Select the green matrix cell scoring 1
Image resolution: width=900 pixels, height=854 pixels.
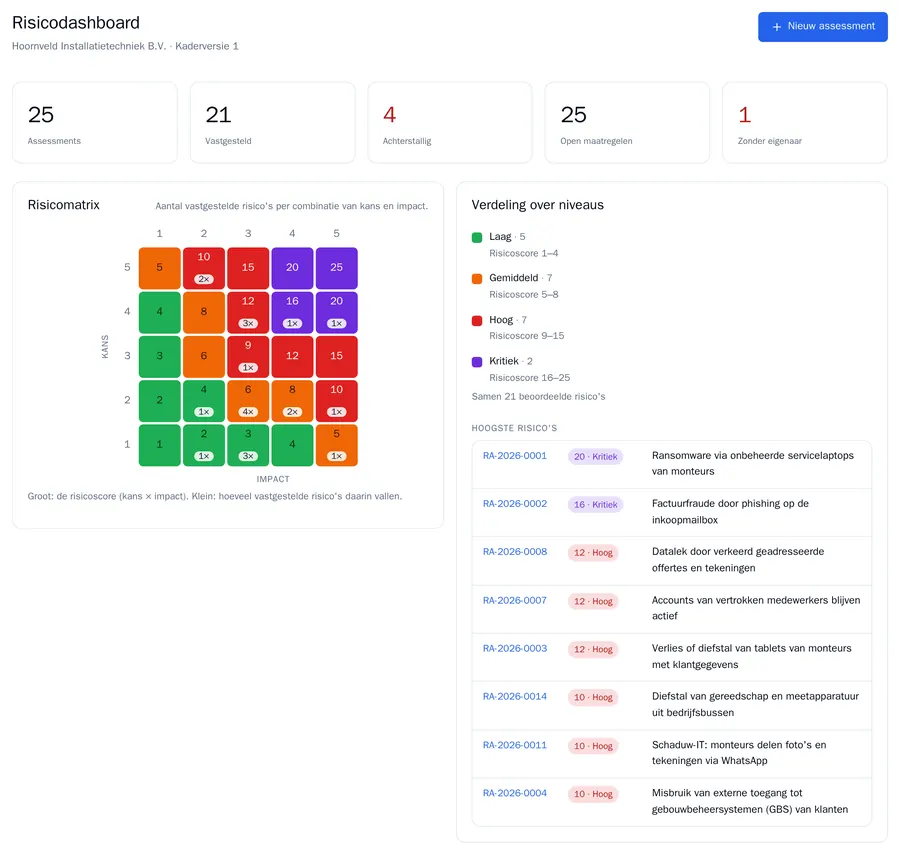[x=160, y=445]
